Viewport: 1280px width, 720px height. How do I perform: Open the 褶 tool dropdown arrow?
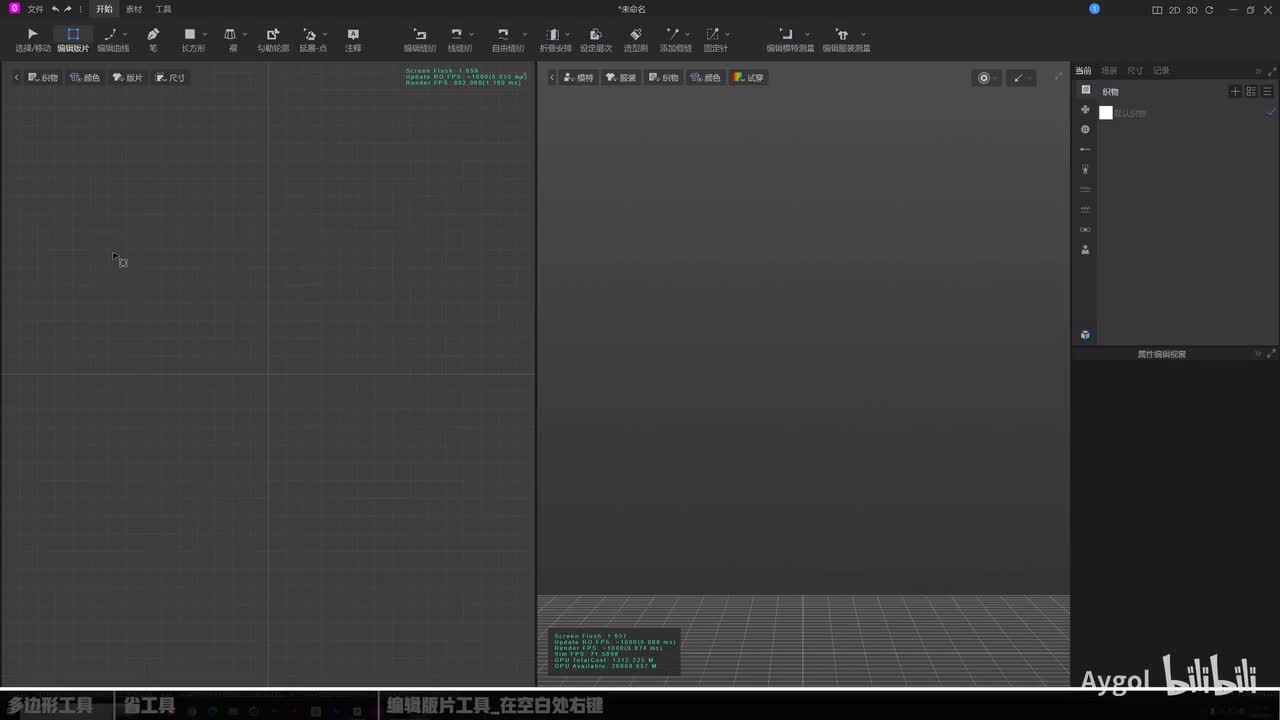point(245,34)
